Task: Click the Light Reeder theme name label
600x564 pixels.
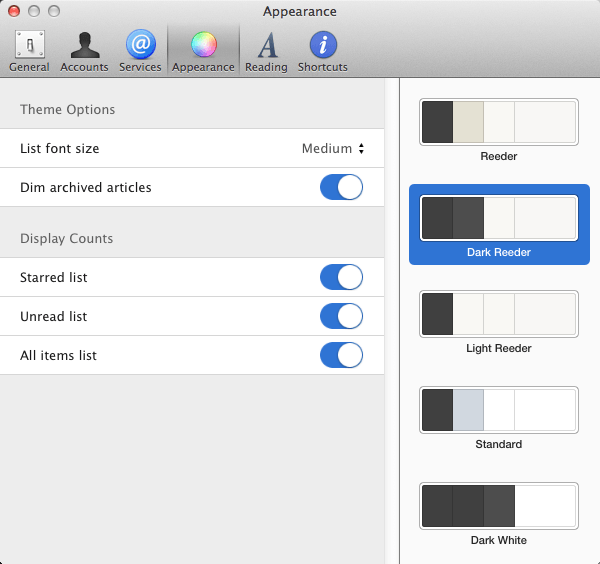Action: [x=499, y=348]
